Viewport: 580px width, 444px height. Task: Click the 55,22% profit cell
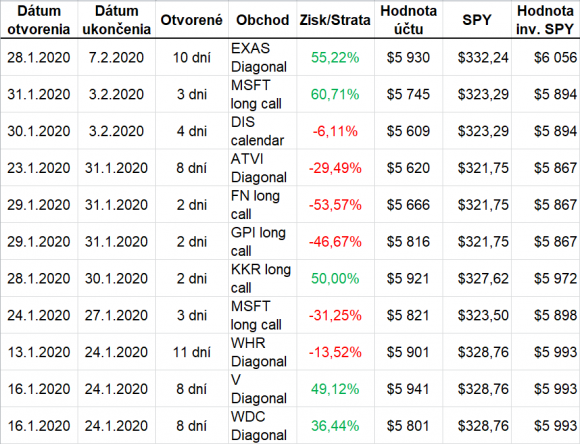pos(335,57)
